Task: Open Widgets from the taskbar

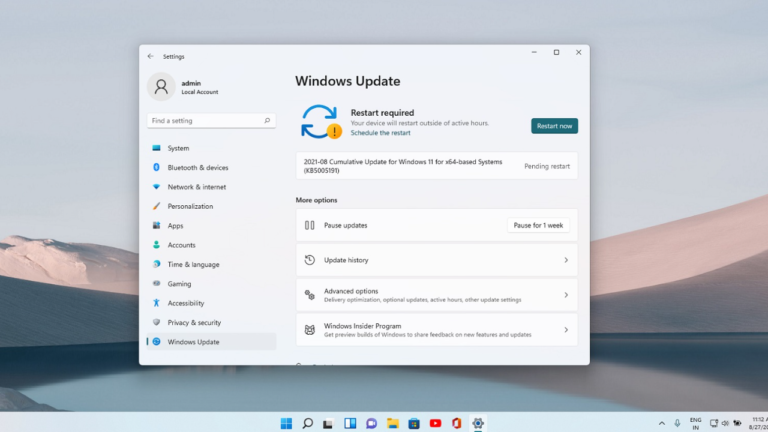Action: pos(350,423)
